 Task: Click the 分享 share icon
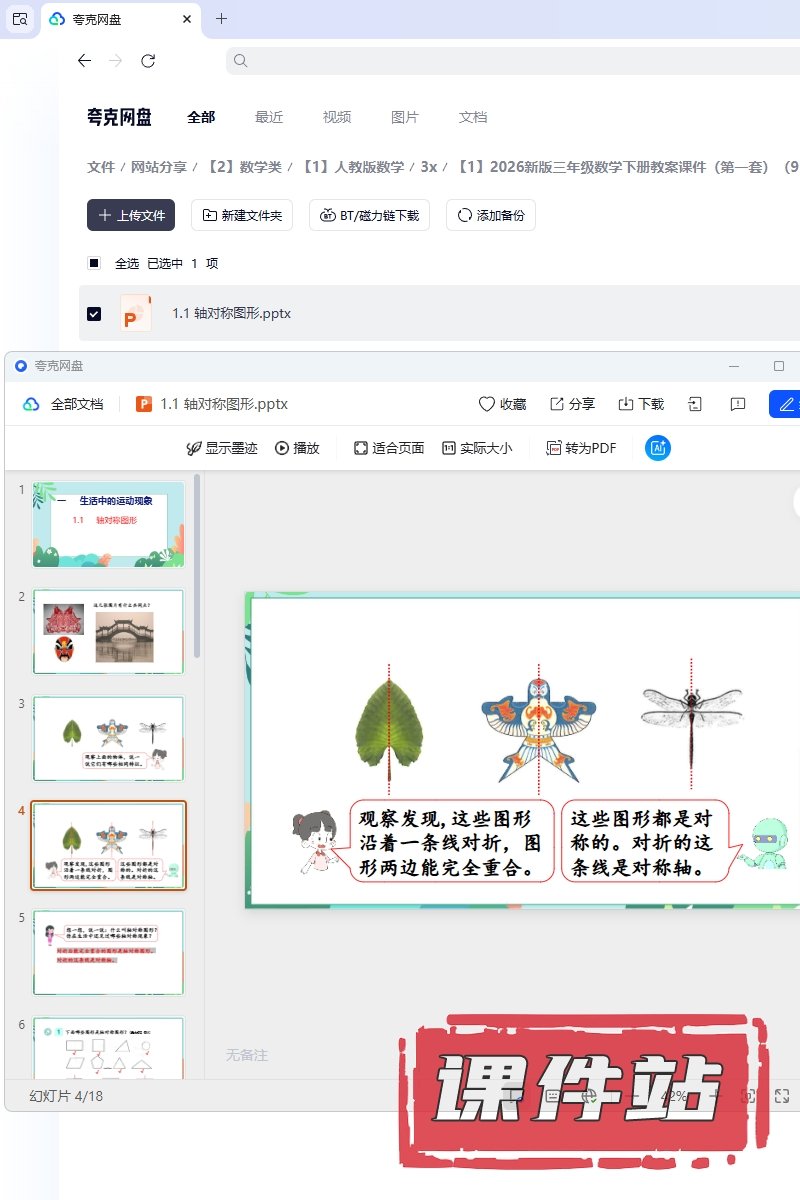[557, 404]
